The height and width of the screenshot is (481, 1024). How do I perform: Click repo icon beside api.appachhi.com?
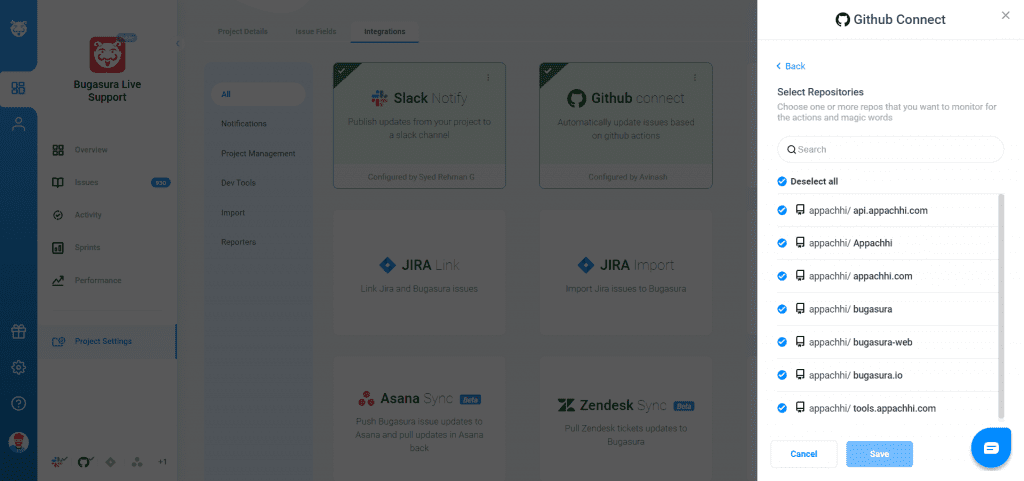pos(800,210)
